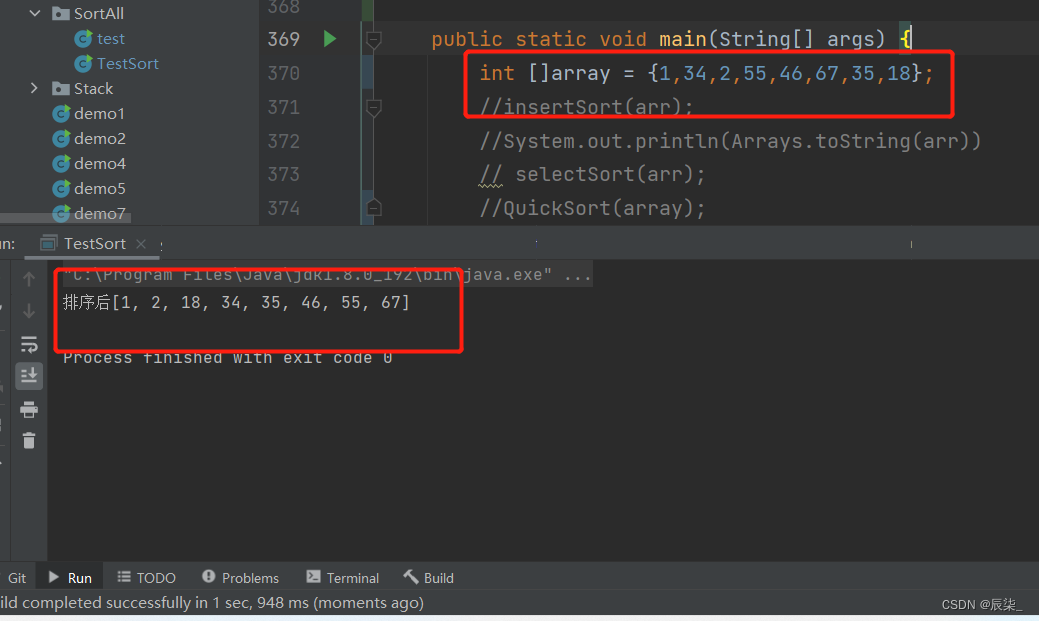Click line number 369 in gutter
The width and height of the screenshot is (1039, 621).
coord(284,39)
